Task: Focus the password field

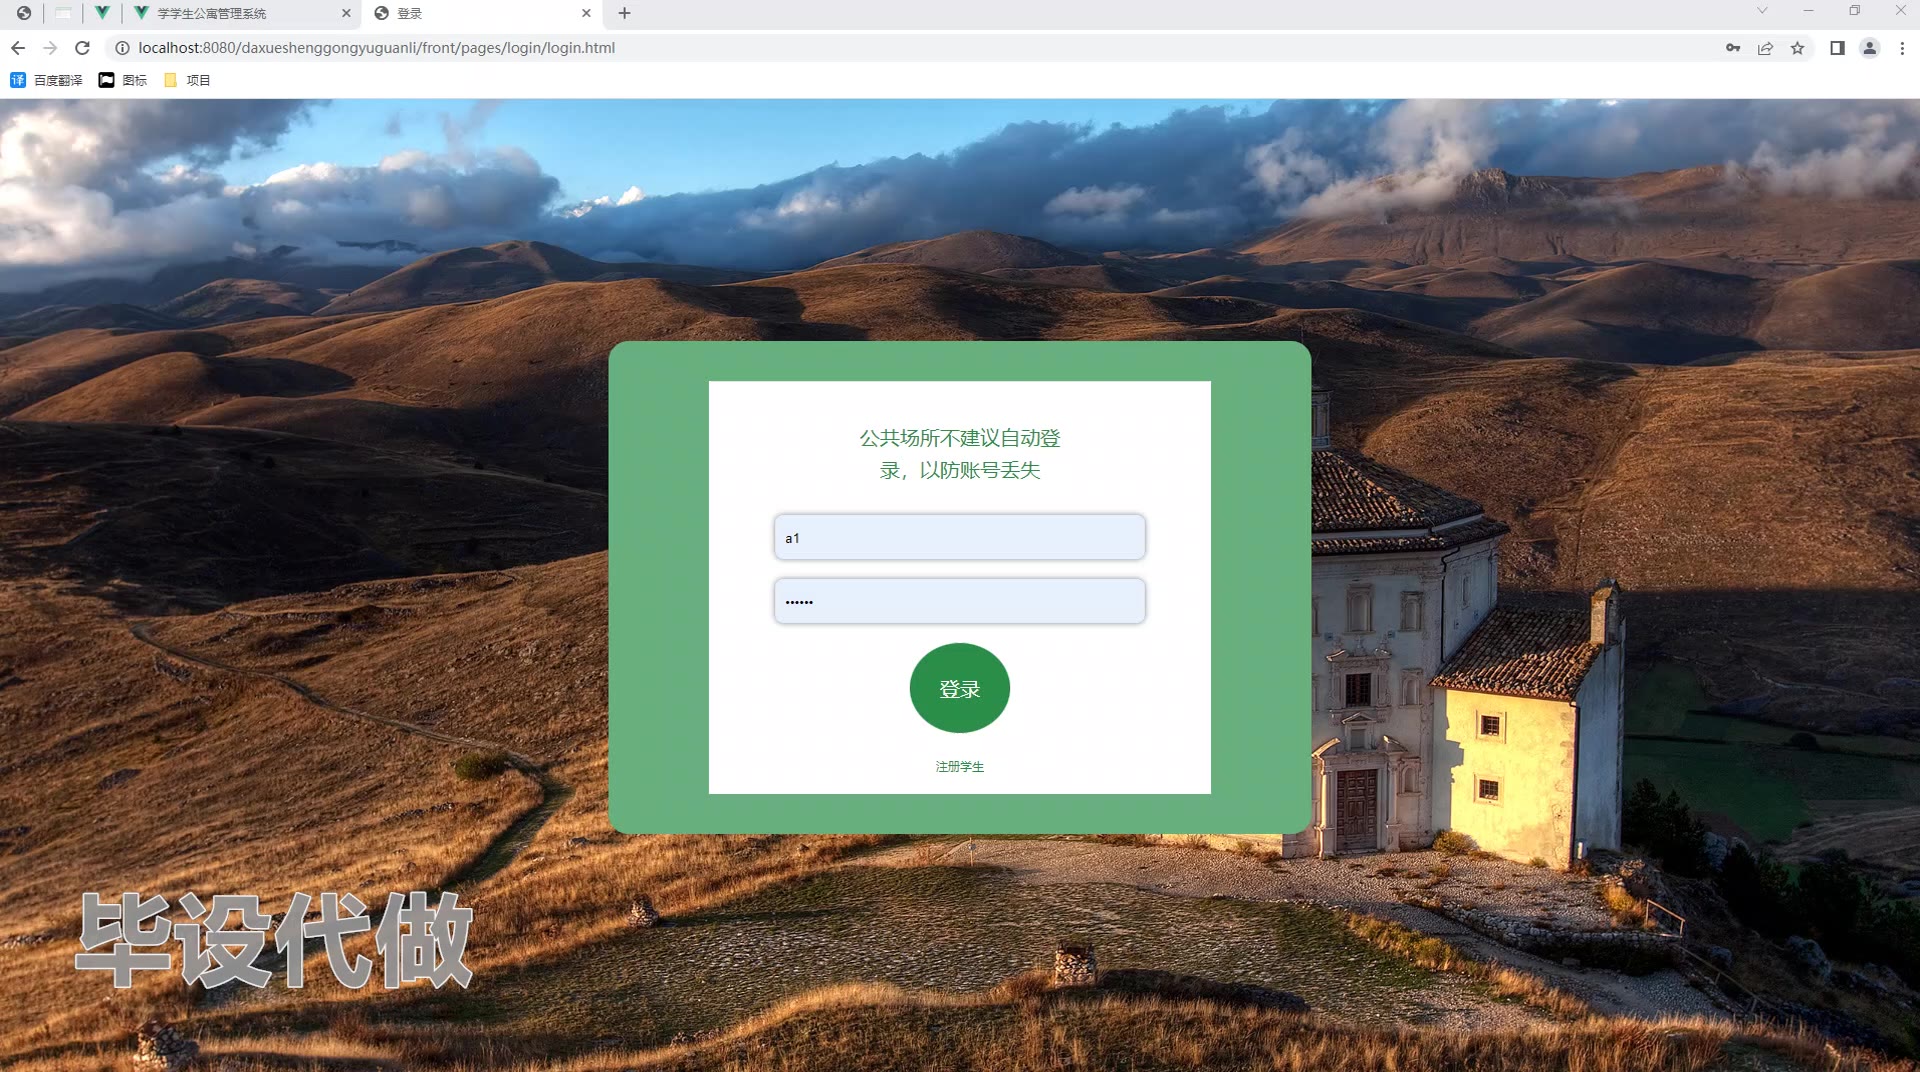Action: pyautogui.click(x=959, y=601)
